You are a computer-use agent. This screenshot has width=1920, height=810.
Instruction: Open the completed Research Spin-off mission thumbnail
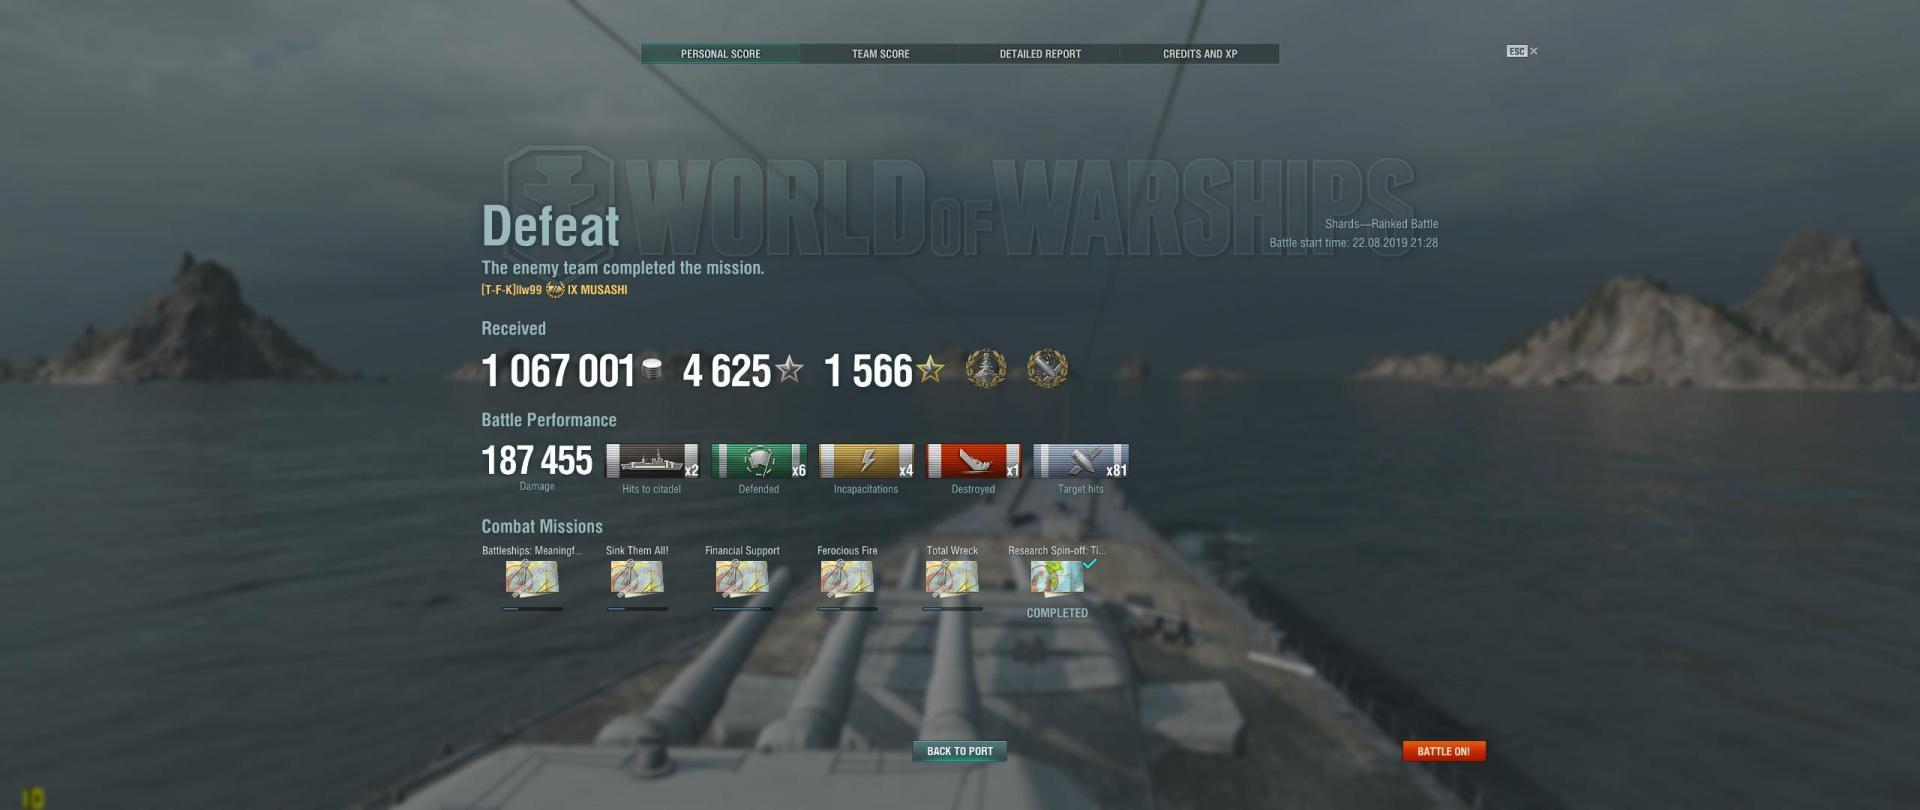click(1057, 578)
